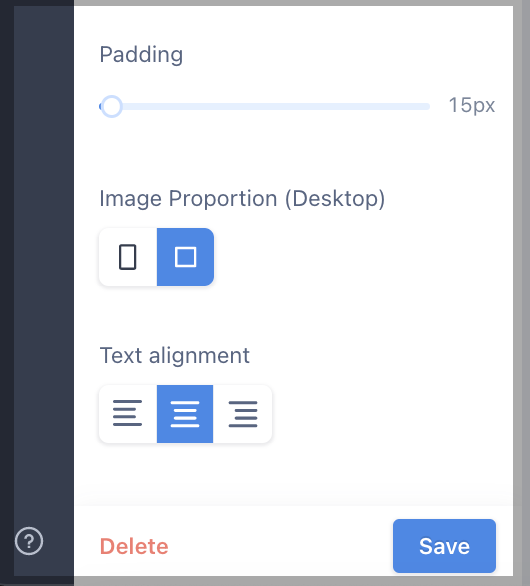Click the empty footer area between Delete and Save
This screenshot has height=586, width=530.
click(x=280, y=546)
